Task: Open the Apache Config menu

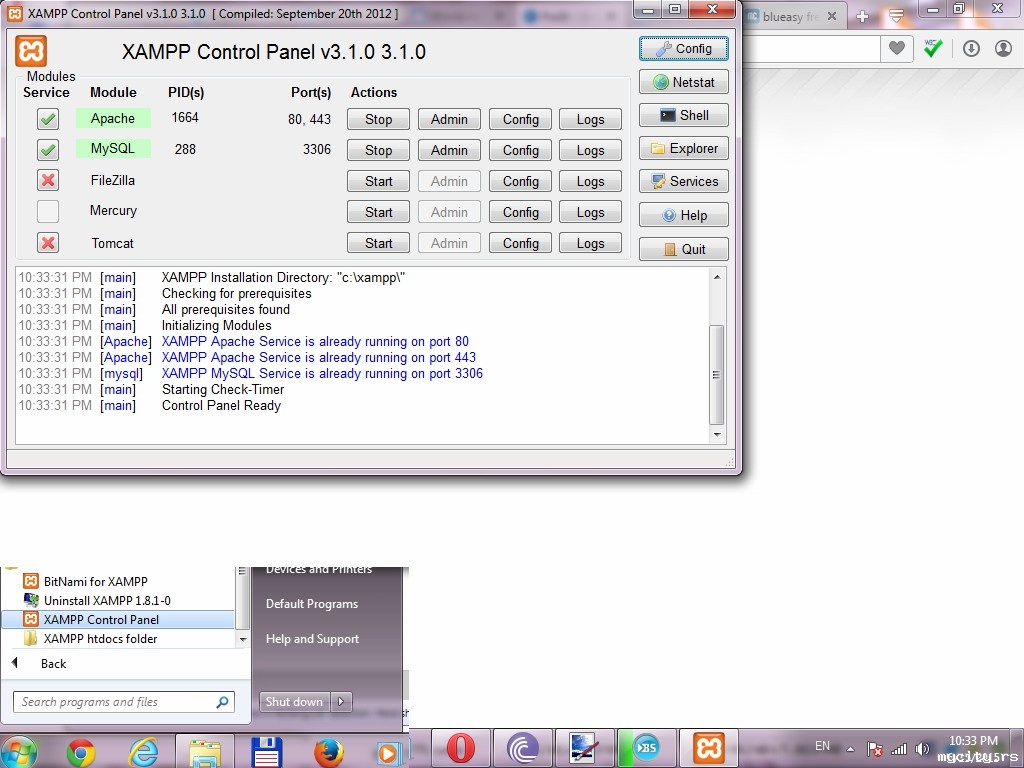Action: click(x=520, y=120)
